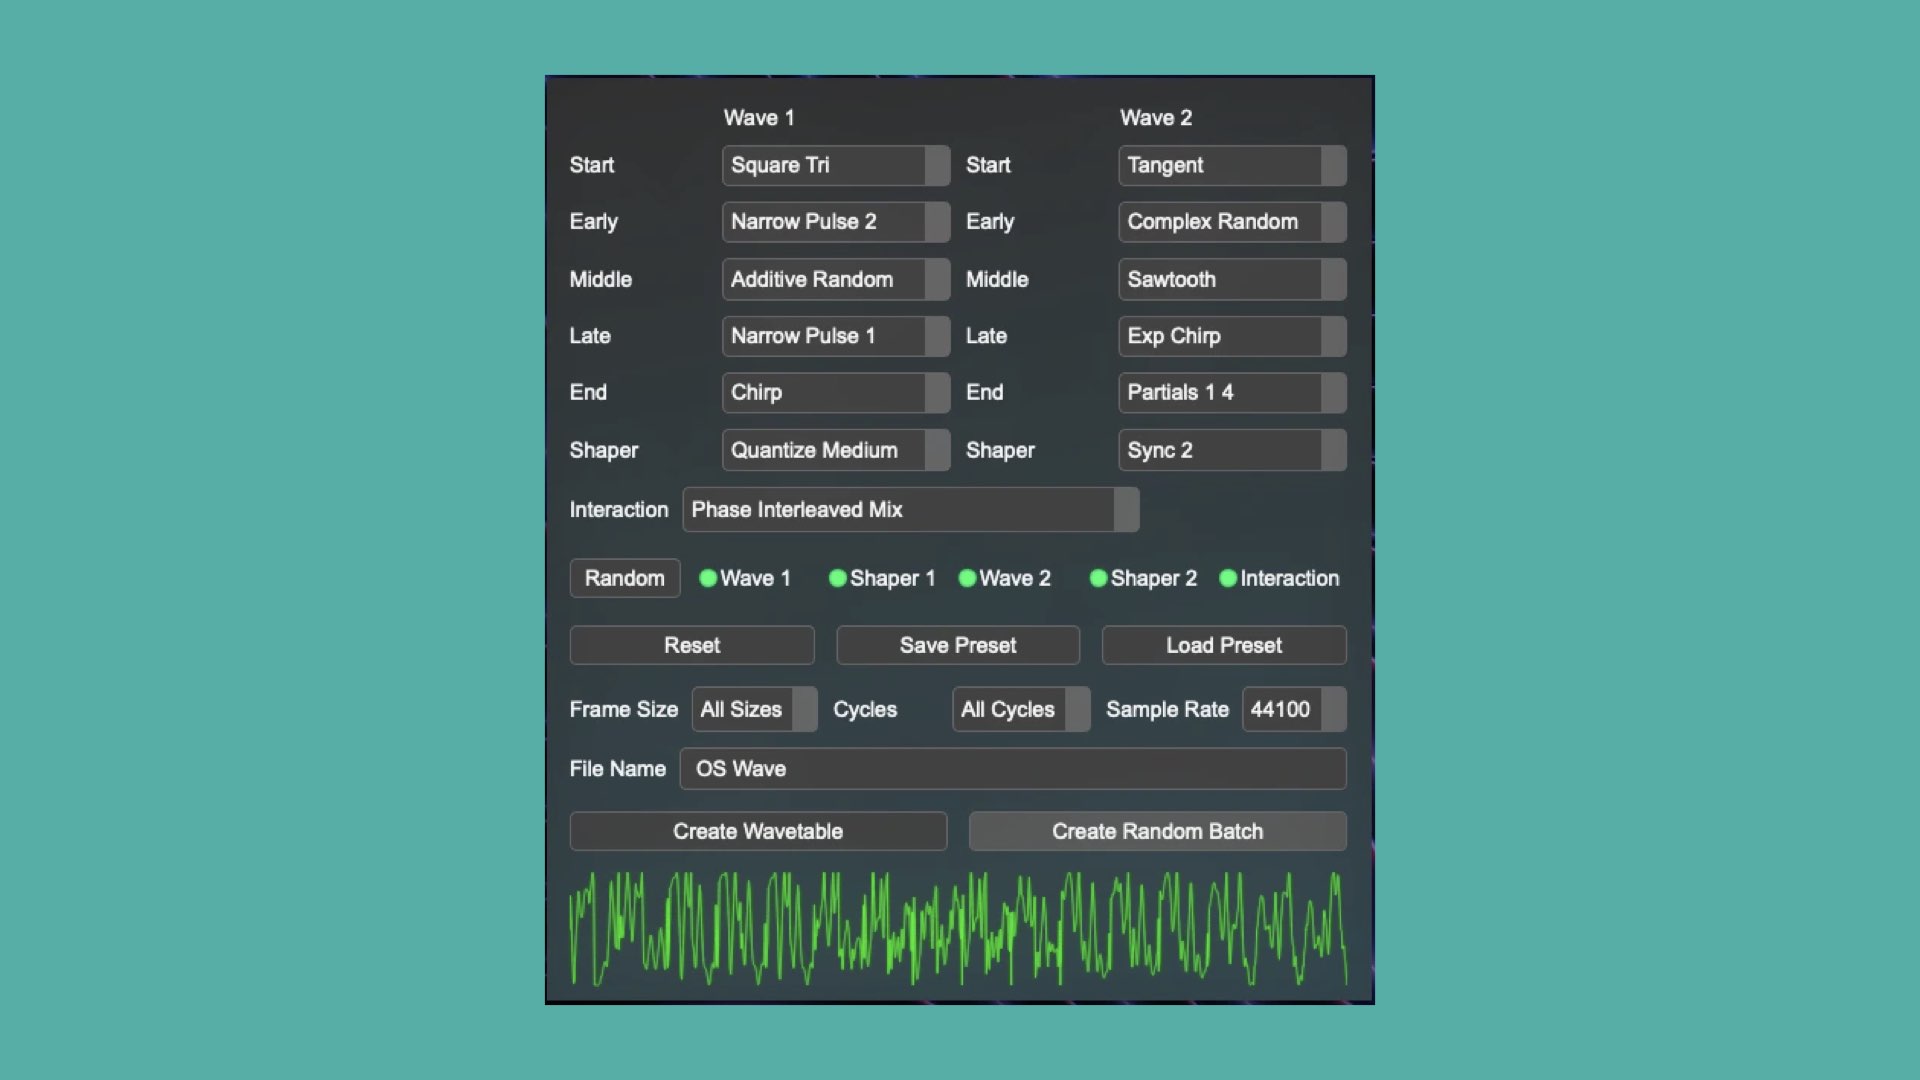Screen dimensions: 1920x1080
Task: Click Load Preset
Action: (1224, 645)
